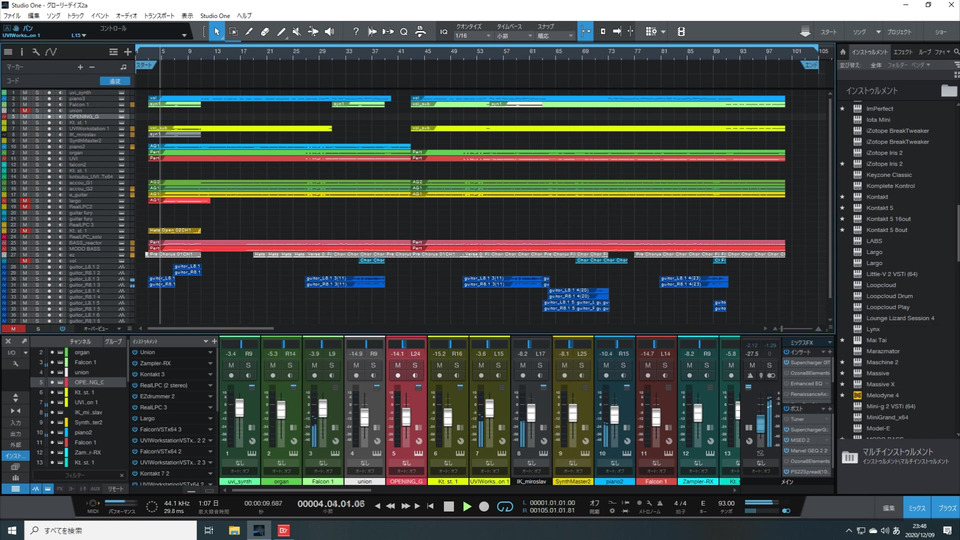Toggle the Loop button in the transport
The image size is (960, 540).
506,507
